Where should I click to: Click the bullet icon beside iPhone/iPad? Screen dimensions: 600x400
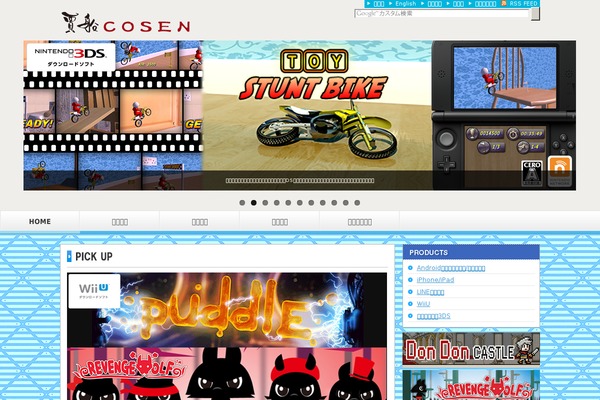click(x=410, y=280)
